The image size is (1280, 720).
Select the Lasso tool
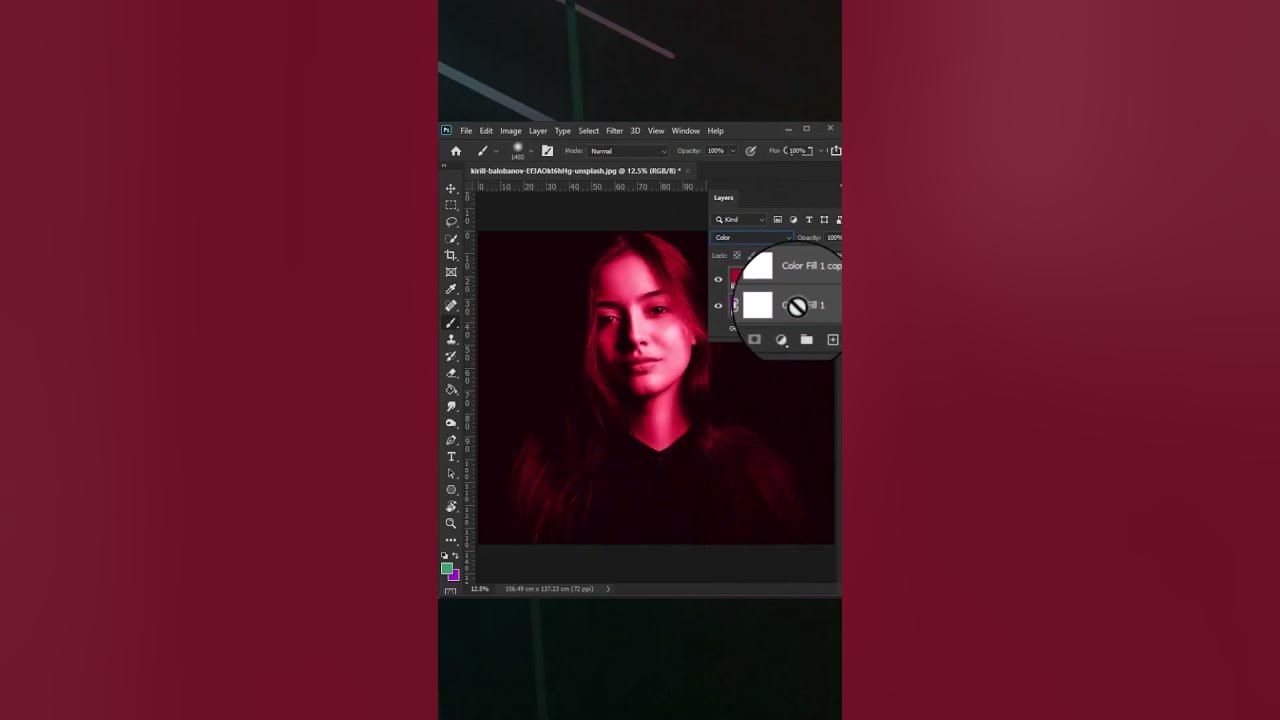point(451,222)
